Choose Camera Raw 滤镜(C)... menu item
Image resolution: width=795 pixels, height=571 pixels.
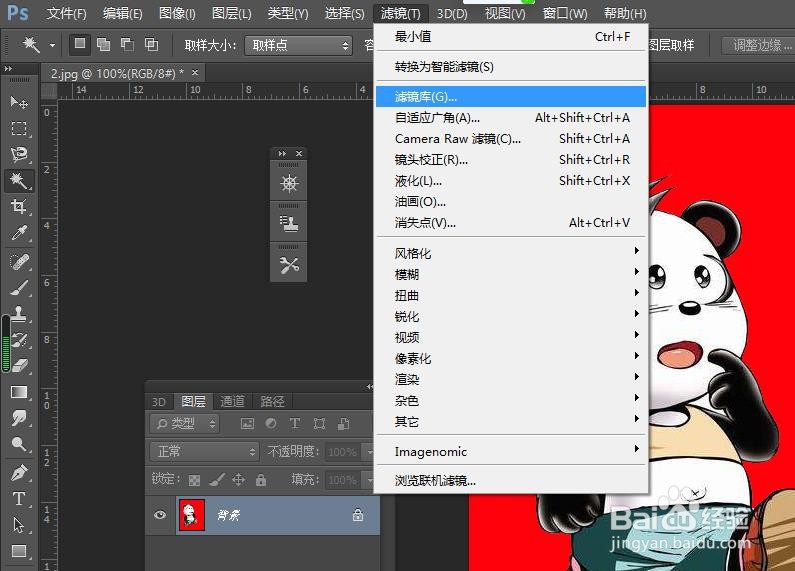[511, 138]
